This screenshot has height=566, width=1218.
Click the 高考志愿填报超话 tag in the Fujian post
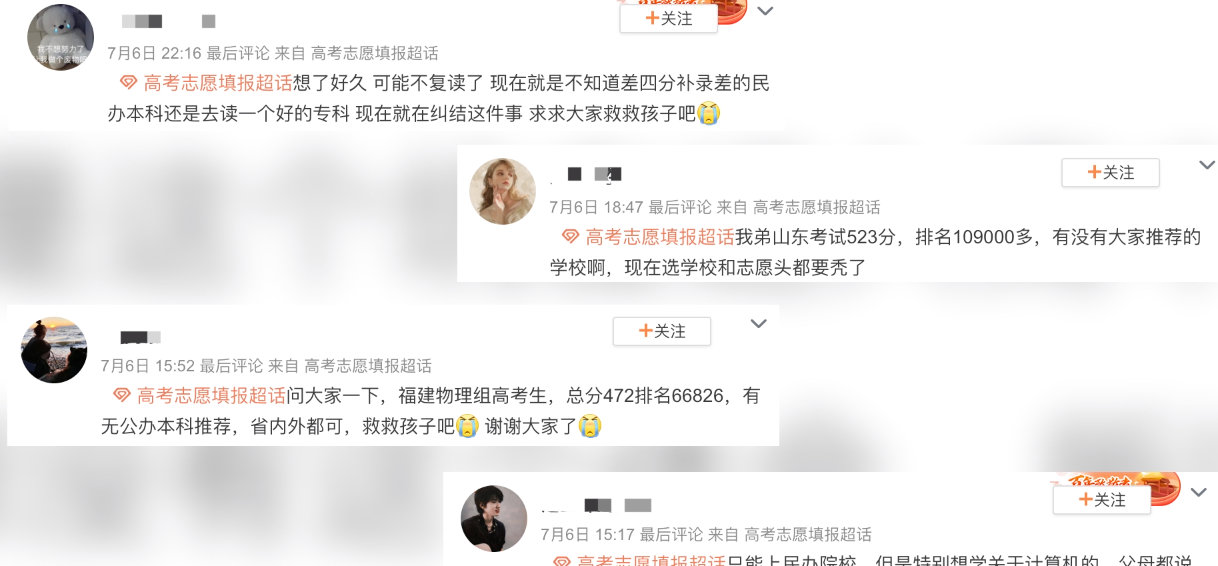click(211, 396)
